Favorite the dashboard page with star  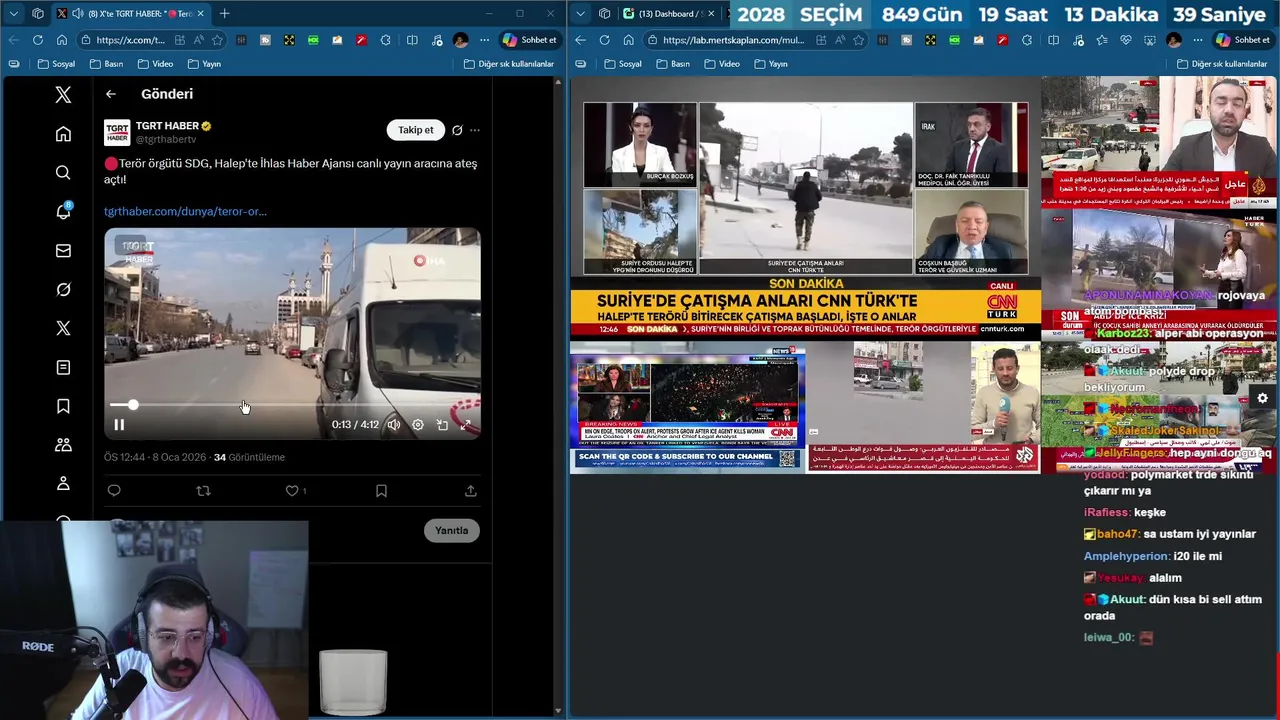click(860, 40)
